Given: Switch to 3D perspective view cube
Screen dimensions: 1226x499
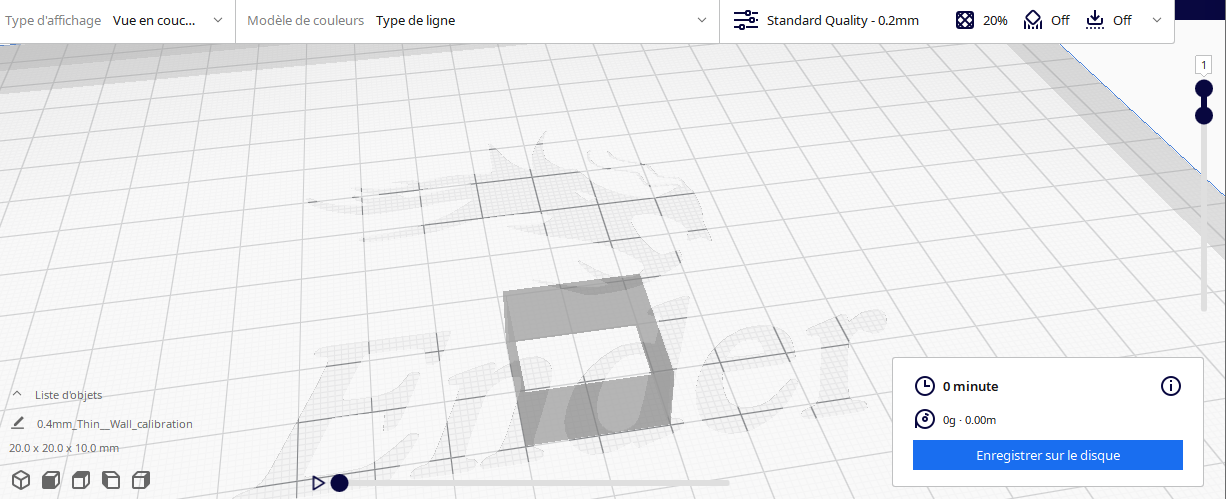Looking at the screenshot, I should 20,480.
